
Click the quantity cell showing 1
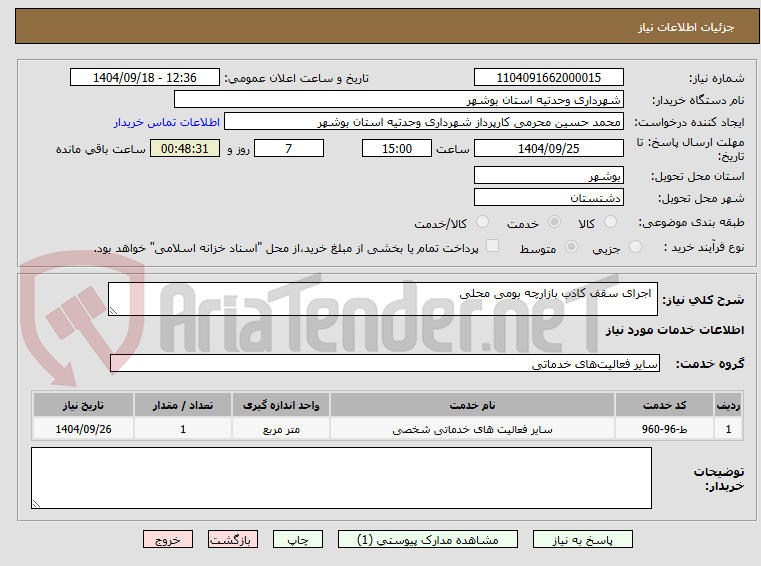[x=183, y=429]
